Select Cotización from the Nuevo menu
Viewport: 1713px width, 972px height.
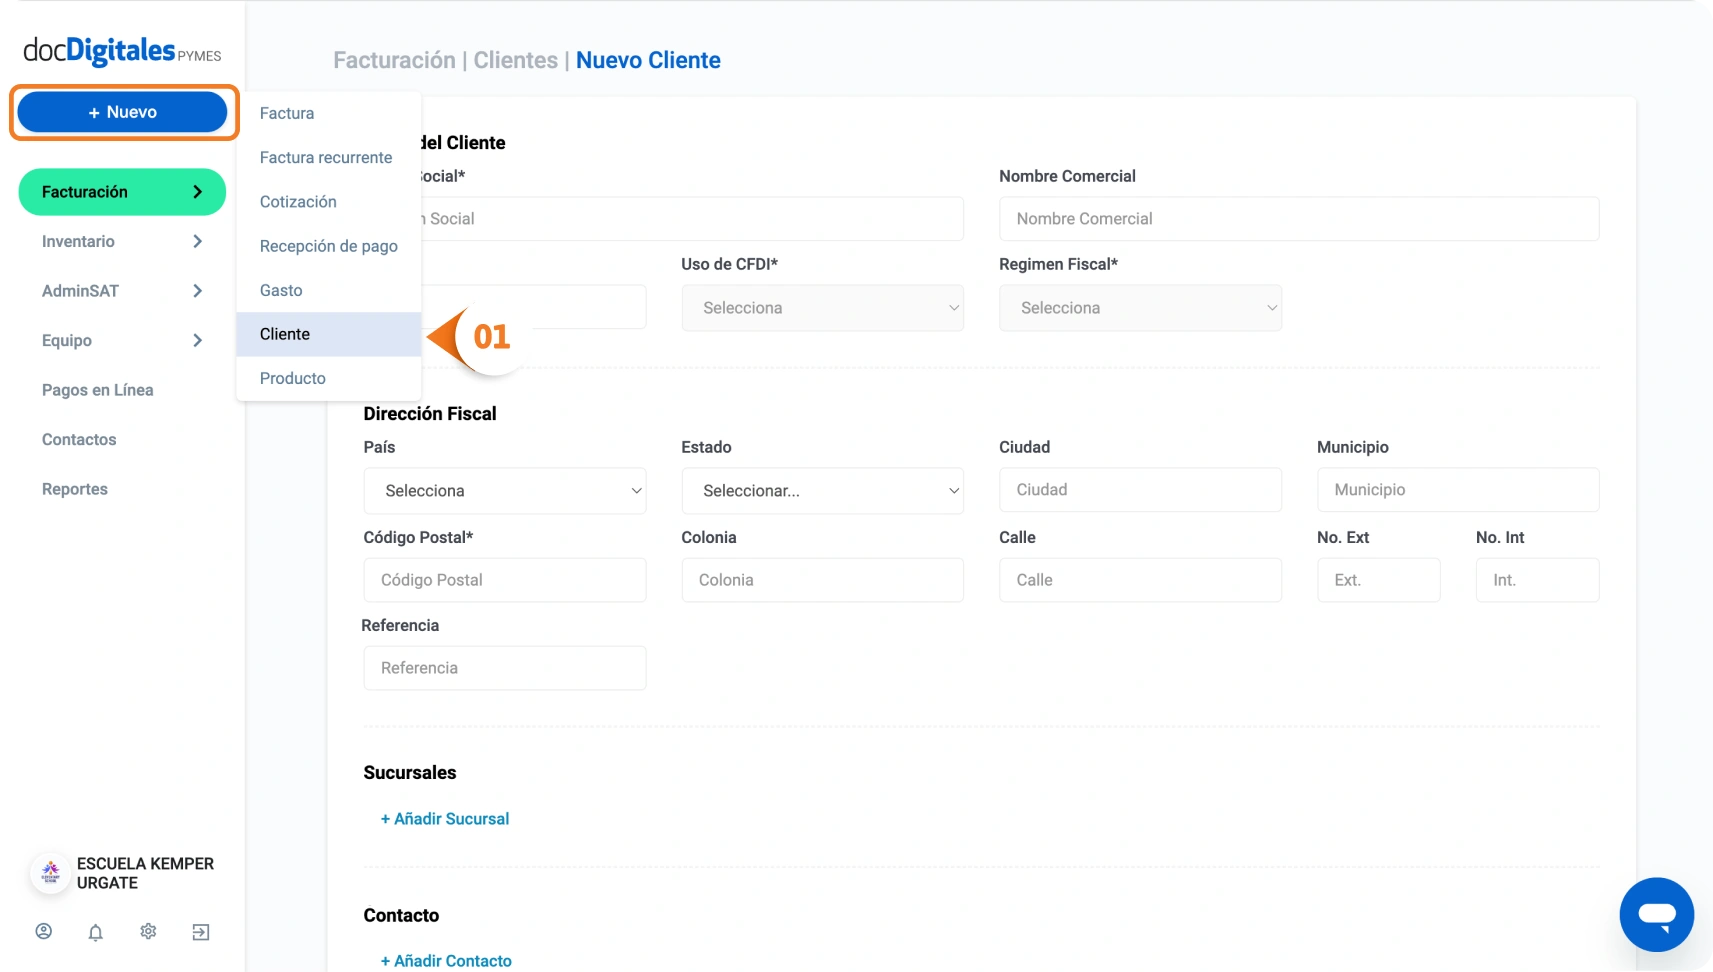pos(329,202)
